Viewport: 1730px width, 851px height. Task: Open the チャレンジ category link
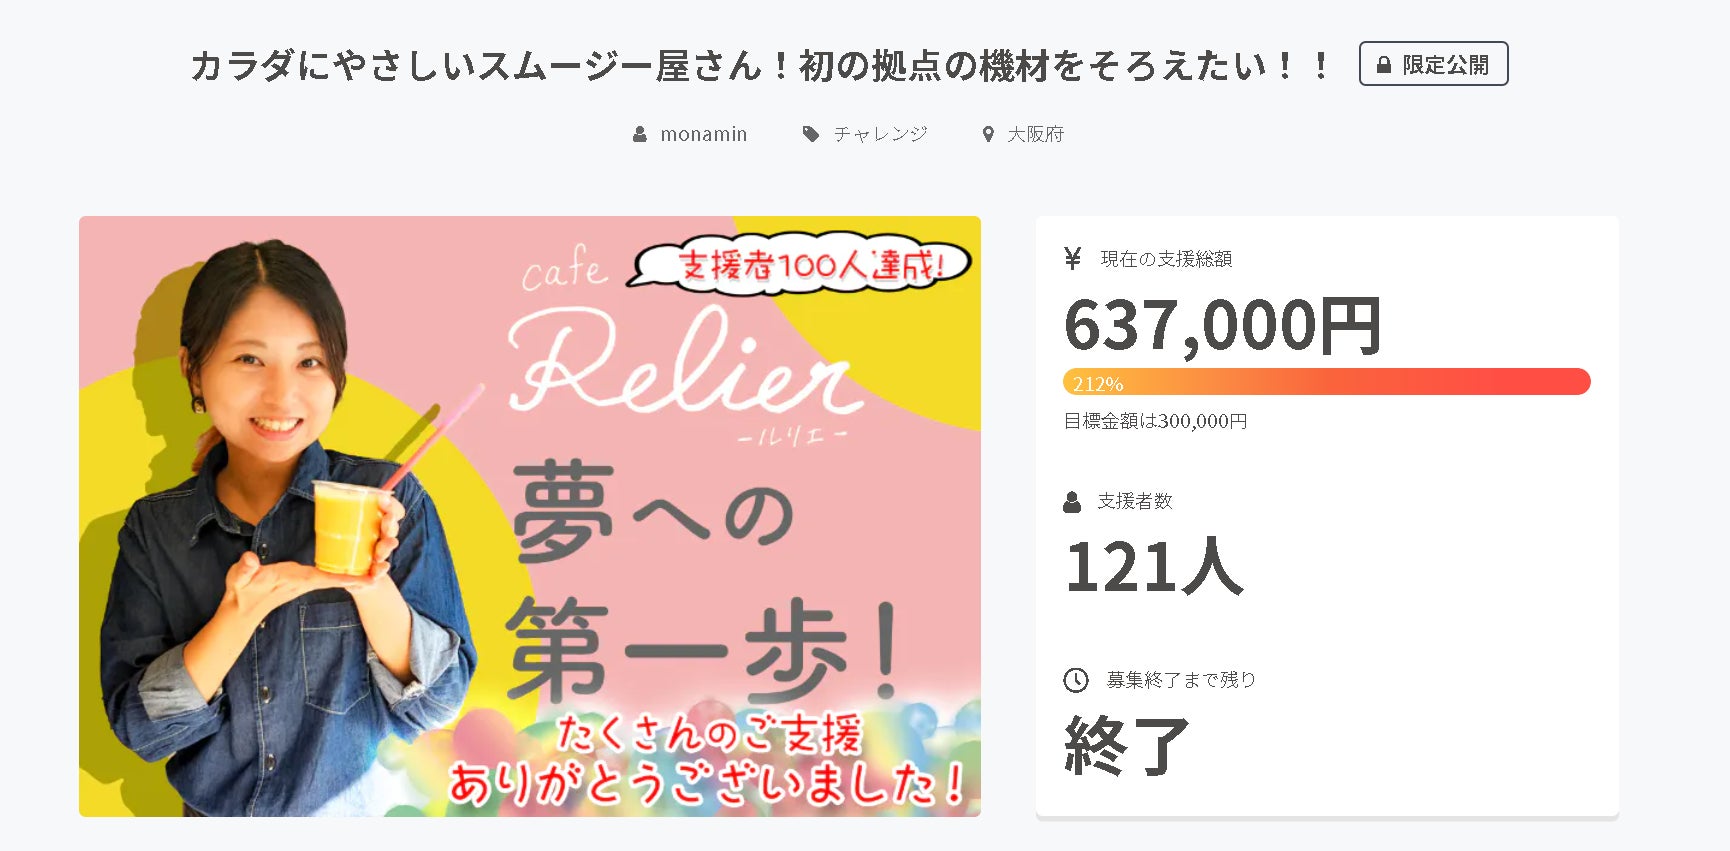tap(880, 134)
